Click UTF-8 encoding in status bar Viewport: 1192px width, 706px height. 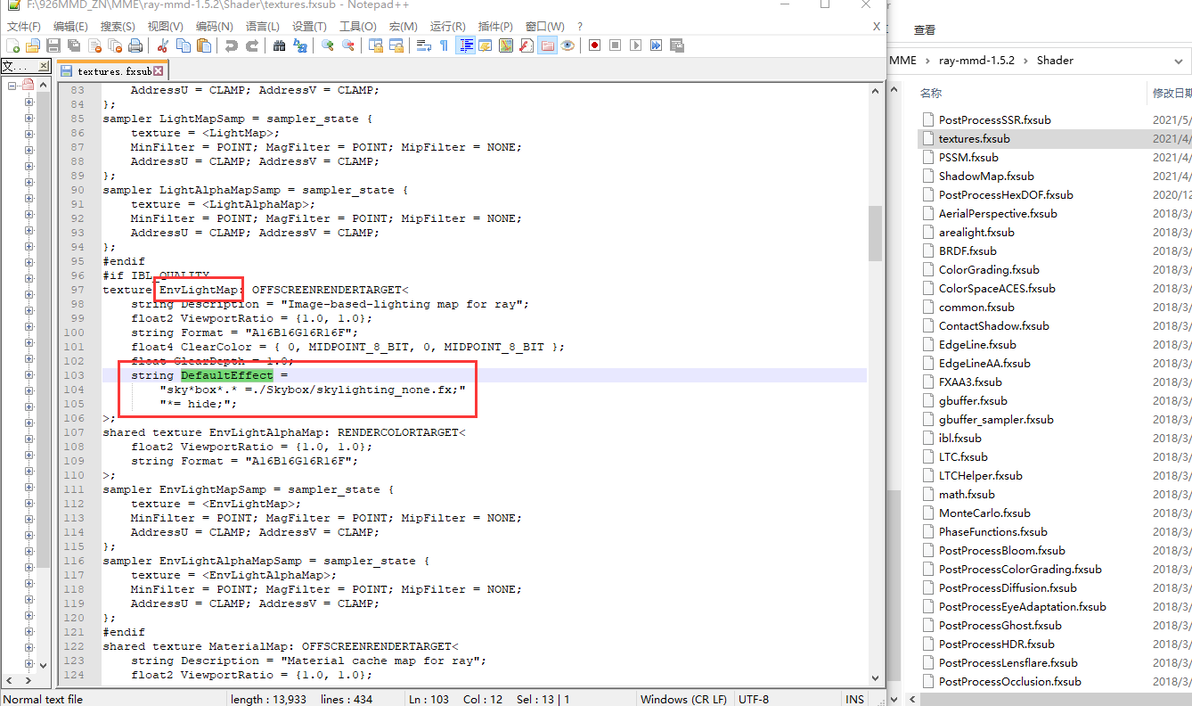pos(753,699)
